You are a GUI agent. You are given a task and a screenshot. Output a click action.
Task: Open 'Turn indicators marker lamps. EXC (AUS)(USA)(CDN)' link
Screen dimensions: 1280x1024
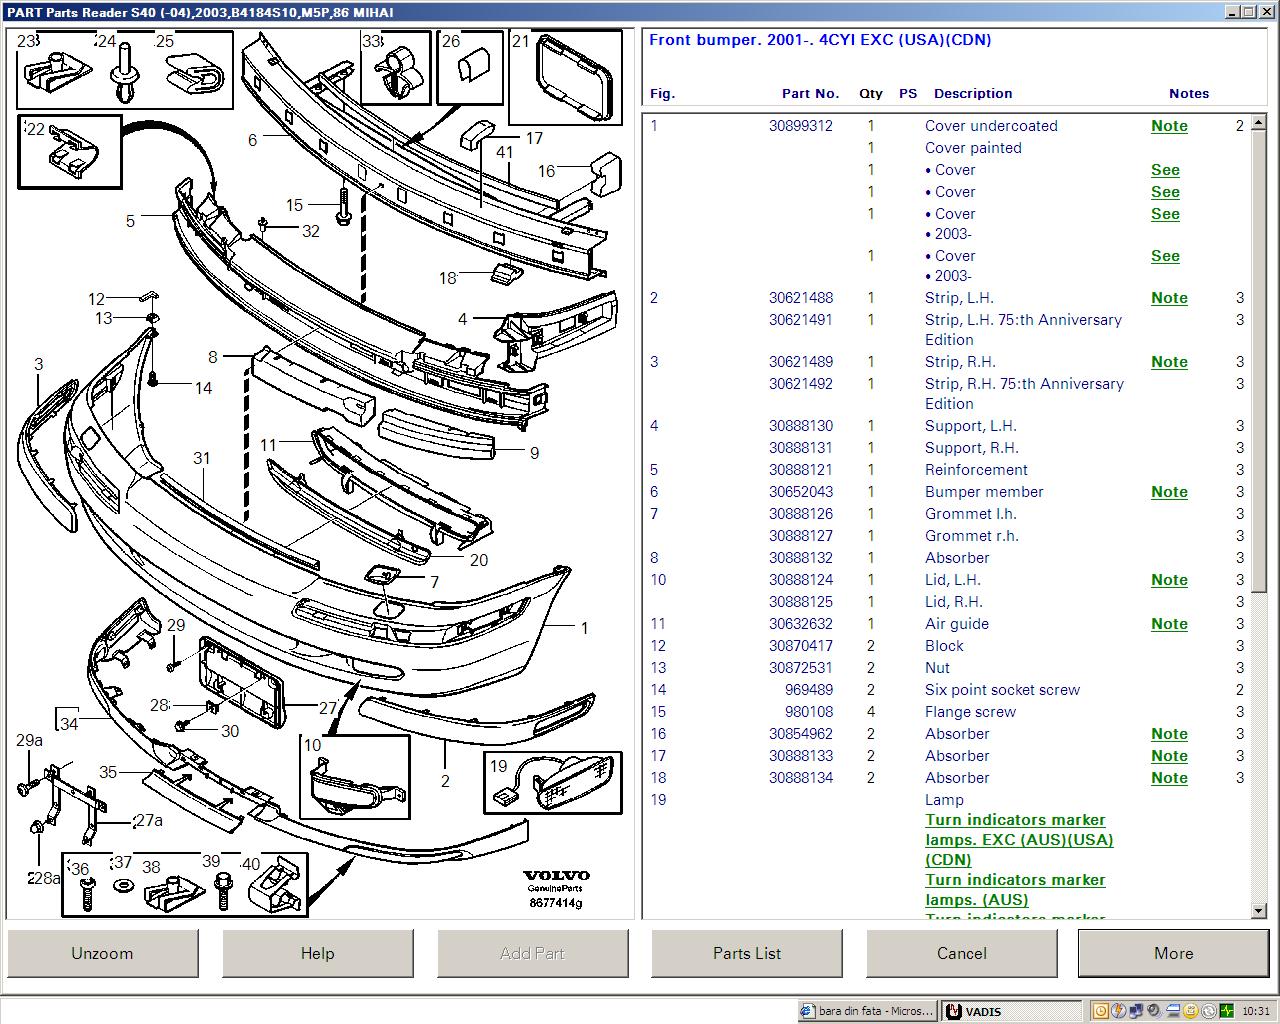click(1019, 840)
